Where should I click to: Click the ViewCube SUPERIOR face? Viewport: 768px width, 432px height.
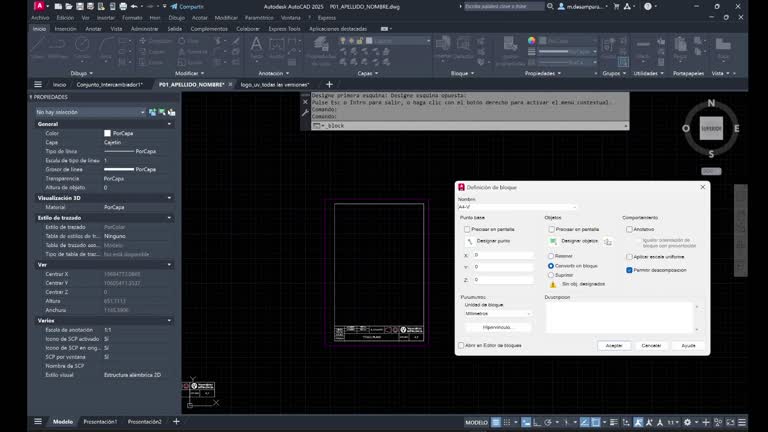click(x=711, y=129)
